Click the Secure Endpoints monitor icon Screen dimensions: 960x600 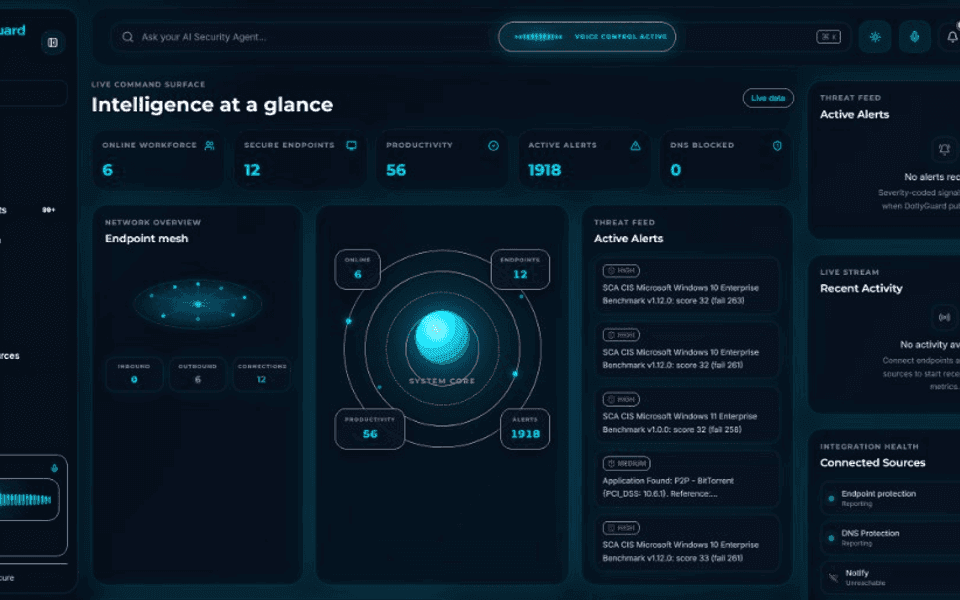click(351, 146)
